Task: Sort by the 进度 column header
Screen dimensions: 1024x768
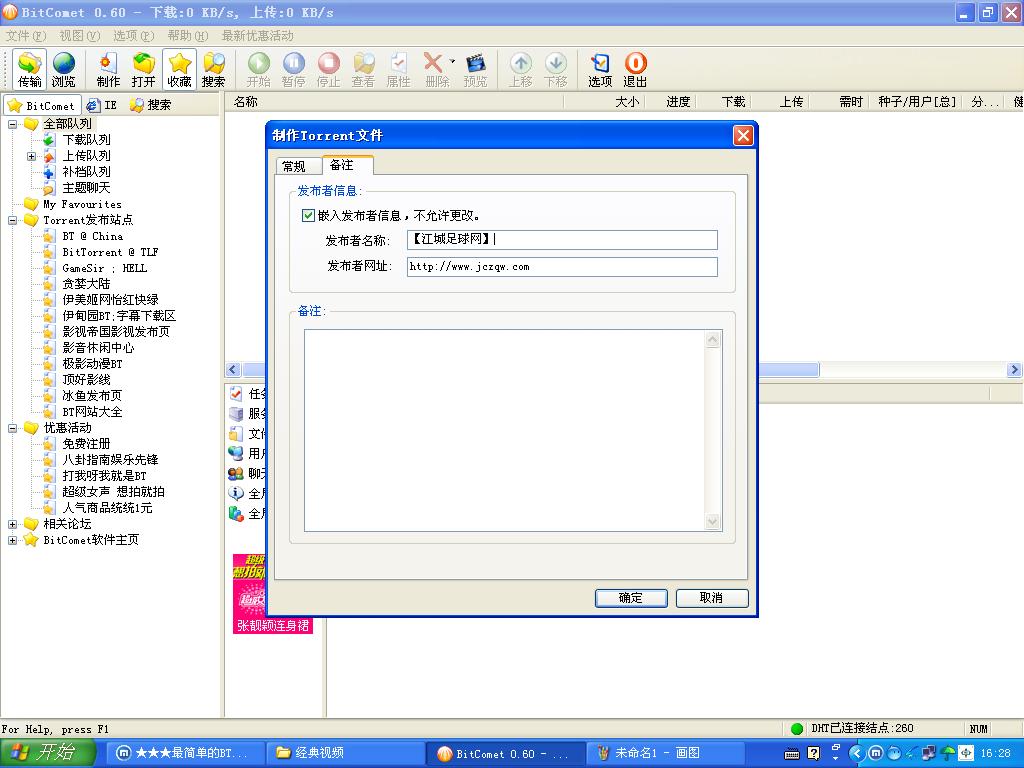Action: click(x=678, y=102)
